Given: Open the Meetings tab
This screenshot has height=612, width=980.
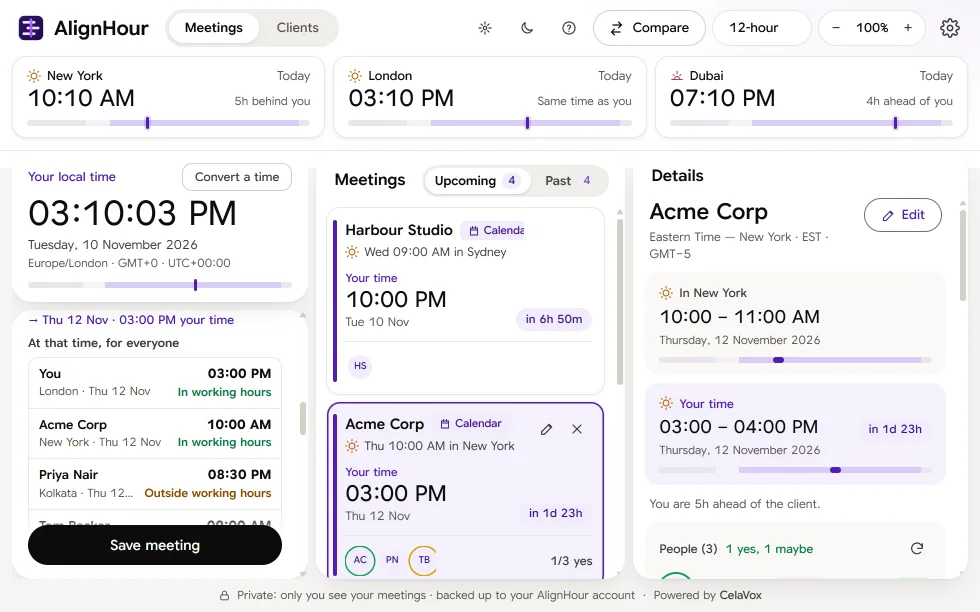Looking at the screenshot, I should (214, 28).
